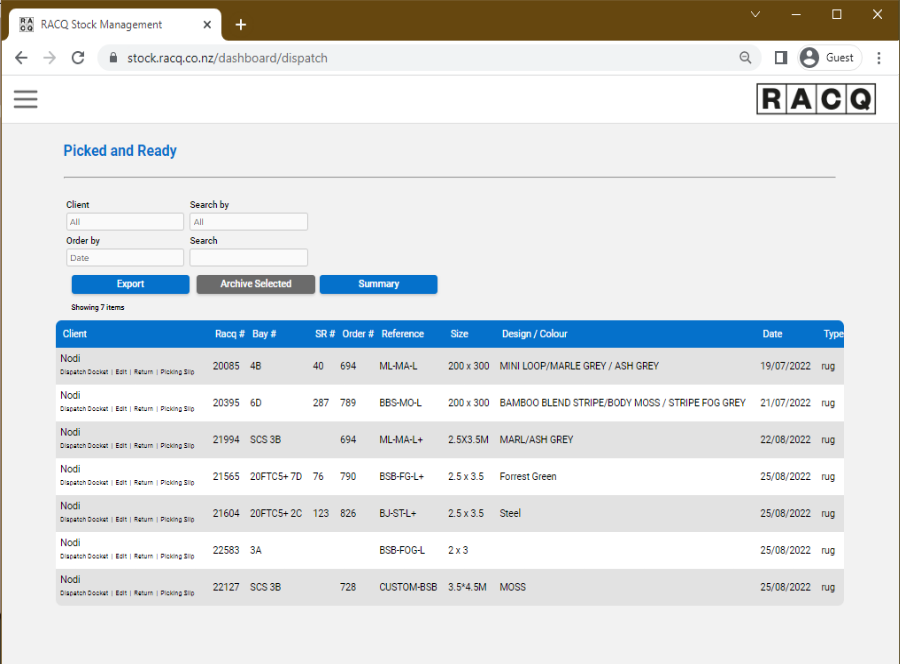Image resolution: width=900 pixels, height=664 pixels.
Task: Open Picking Slip for Racq 21565
Action: tap(178, 483)
